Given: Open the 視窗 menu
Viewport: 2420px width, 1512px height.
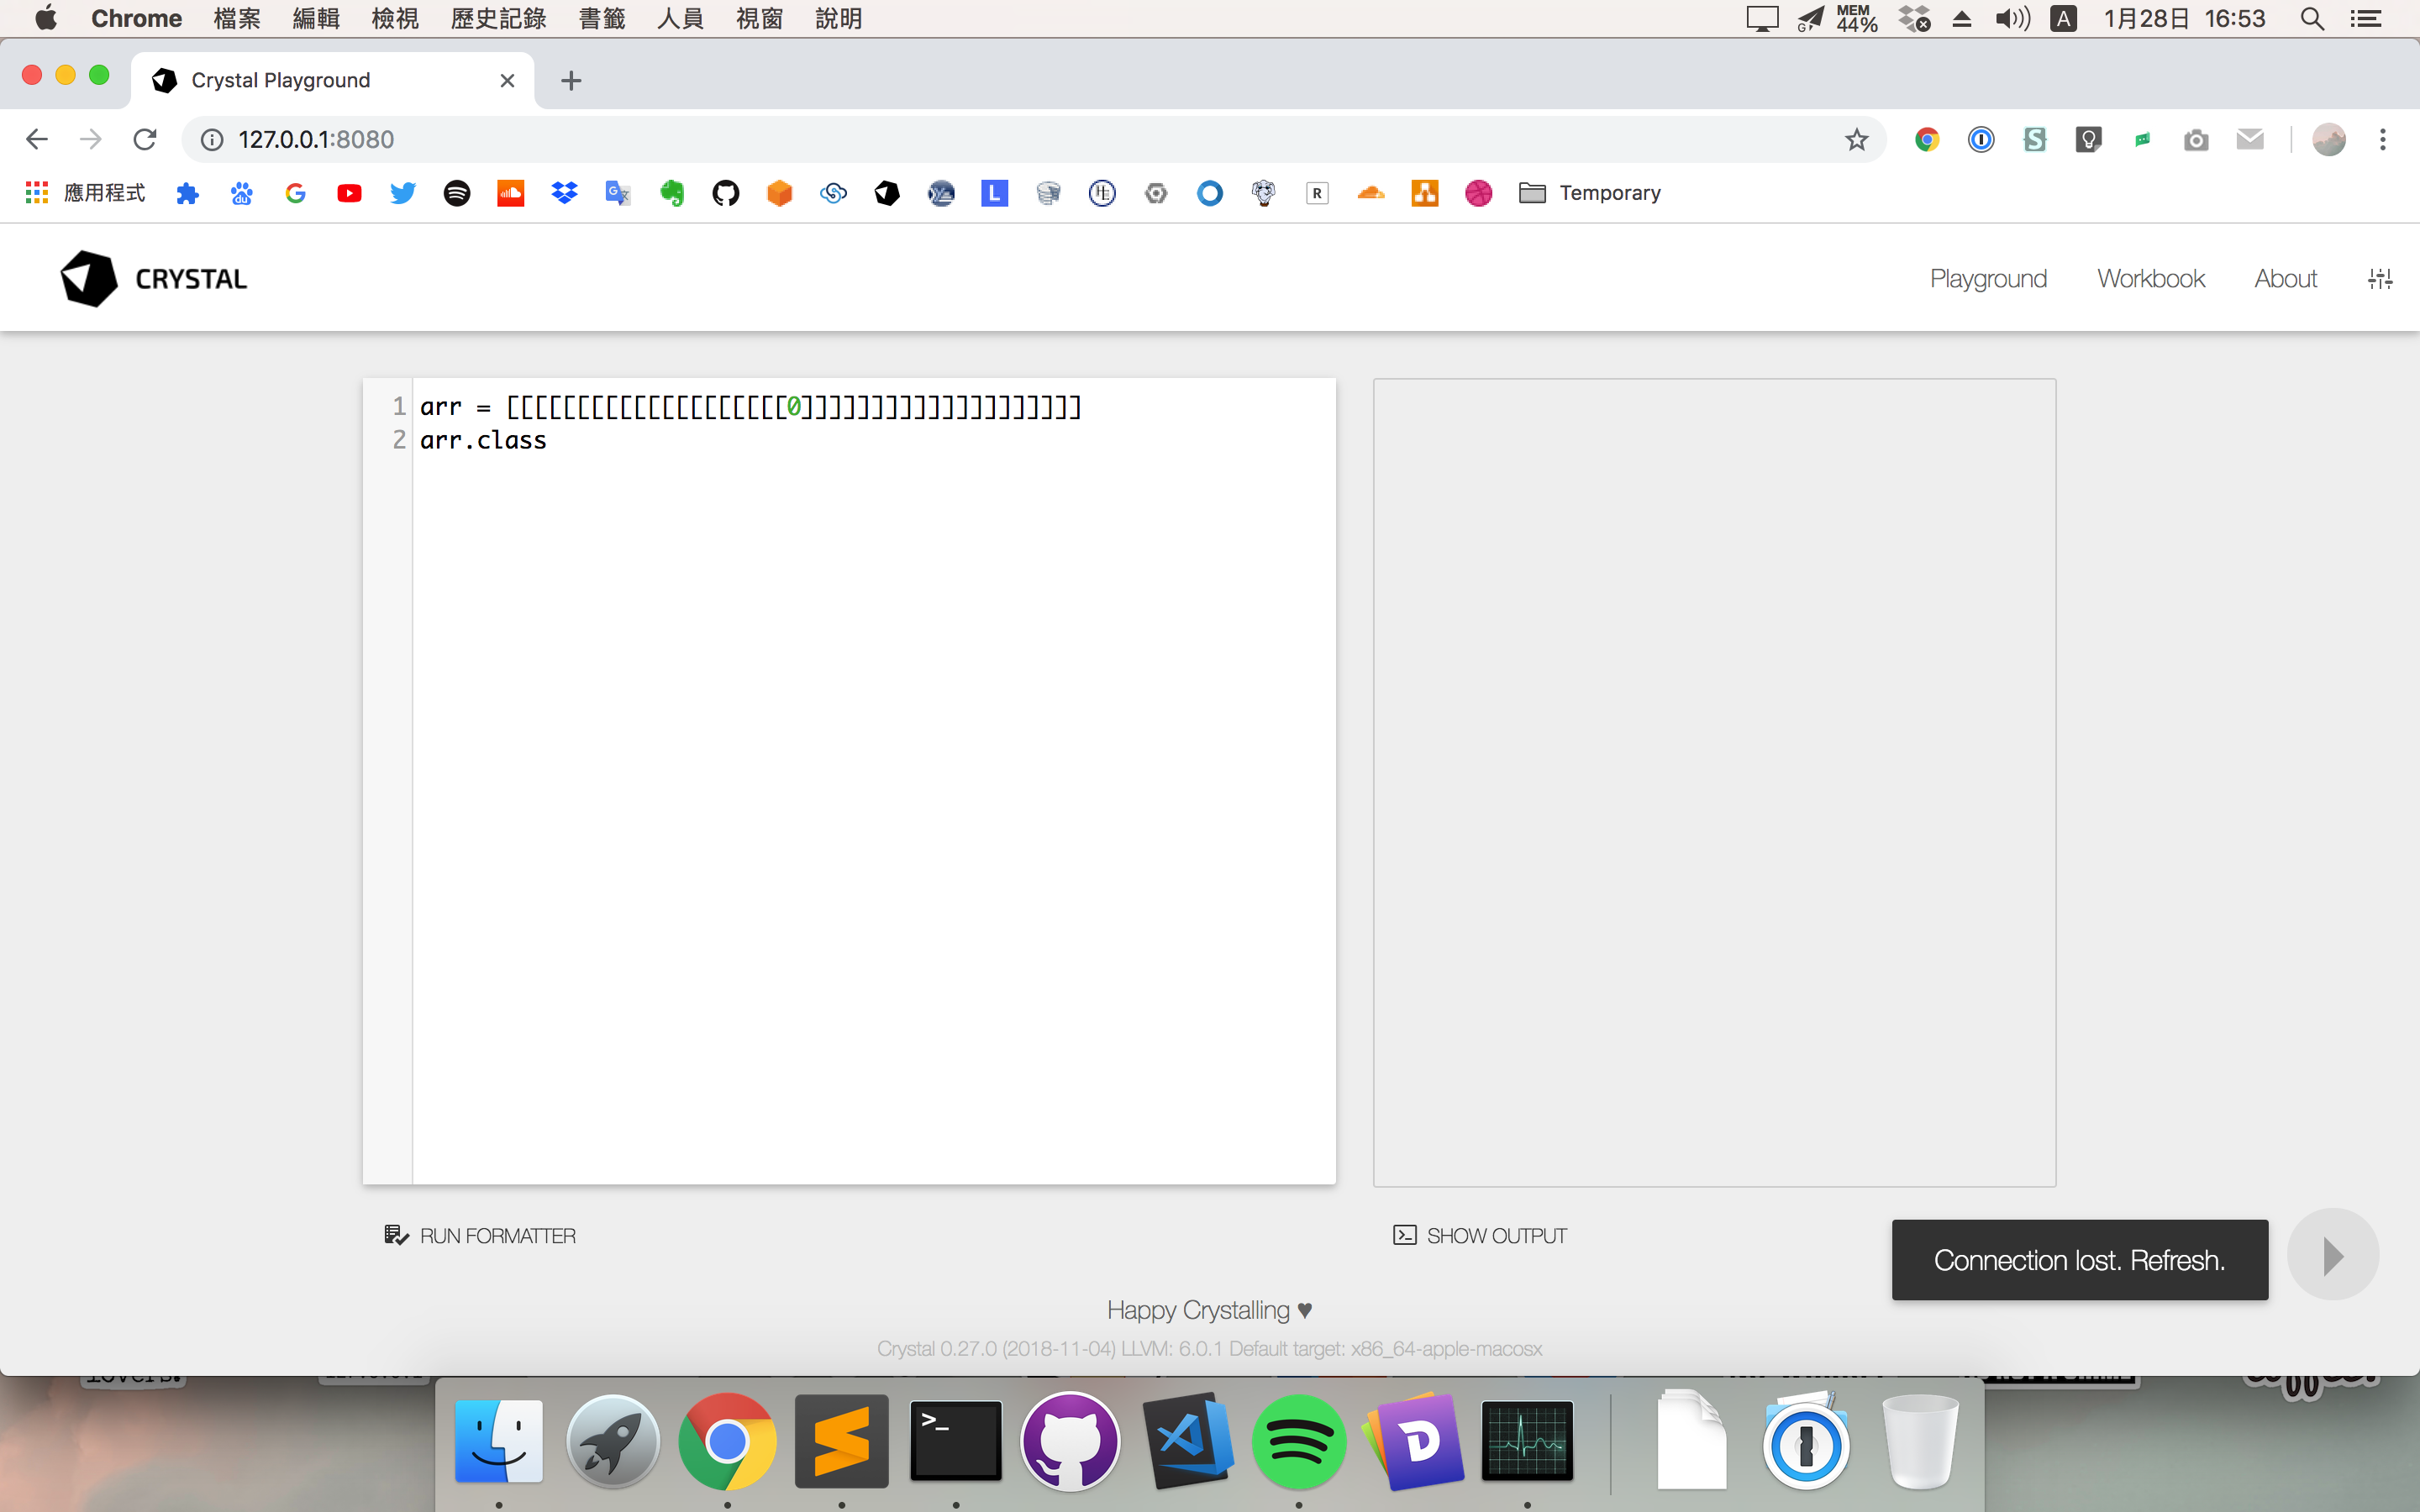Looking at the screenshot, I should point(759,19).
